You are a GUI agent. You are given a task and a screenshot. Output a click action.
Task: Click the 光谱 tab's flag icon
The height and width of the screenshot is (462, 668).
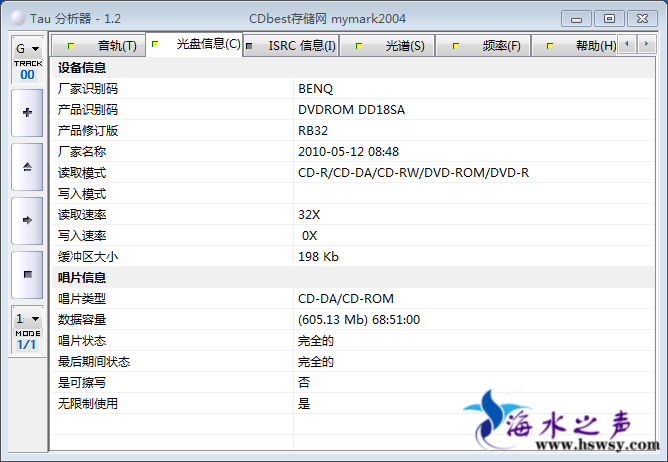pyautogui.click(x=359, y=46)
